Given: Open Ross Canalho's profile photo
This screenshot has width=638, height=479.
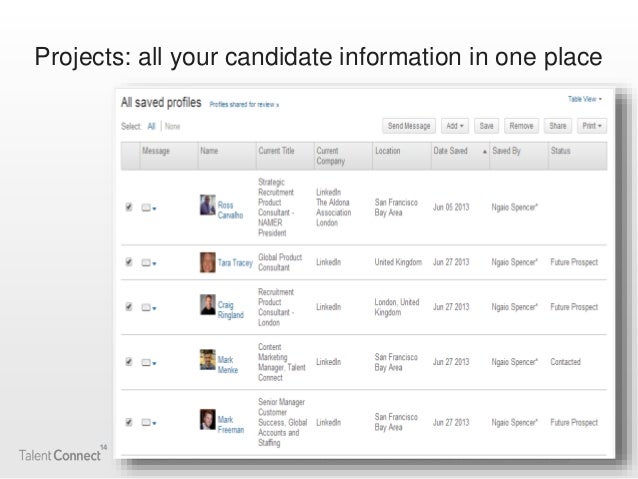Looking at the screenshot, I should [x=207, y=205].
